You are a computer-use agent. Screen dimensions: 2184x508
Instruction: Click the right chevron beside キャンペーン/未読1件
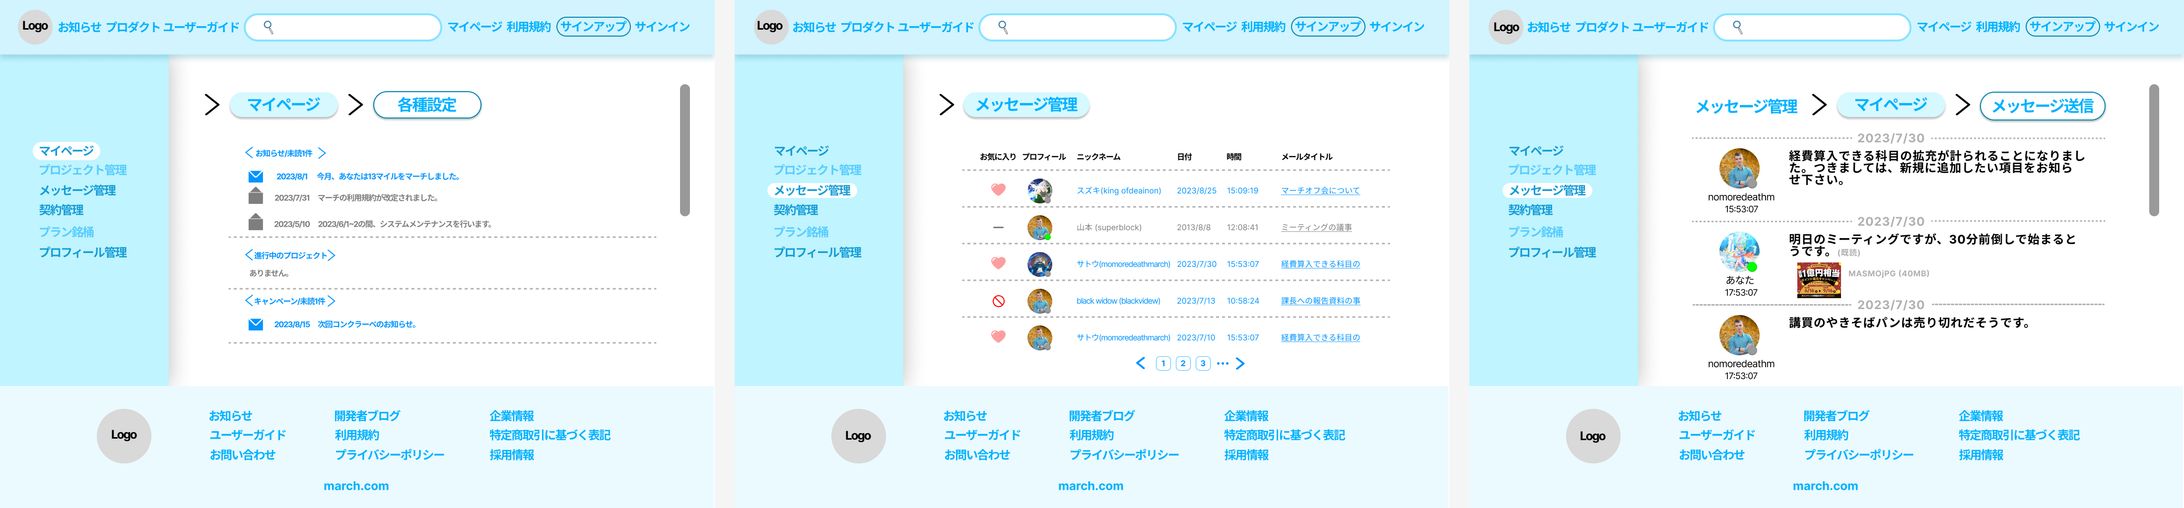click(x=331, y=301)
